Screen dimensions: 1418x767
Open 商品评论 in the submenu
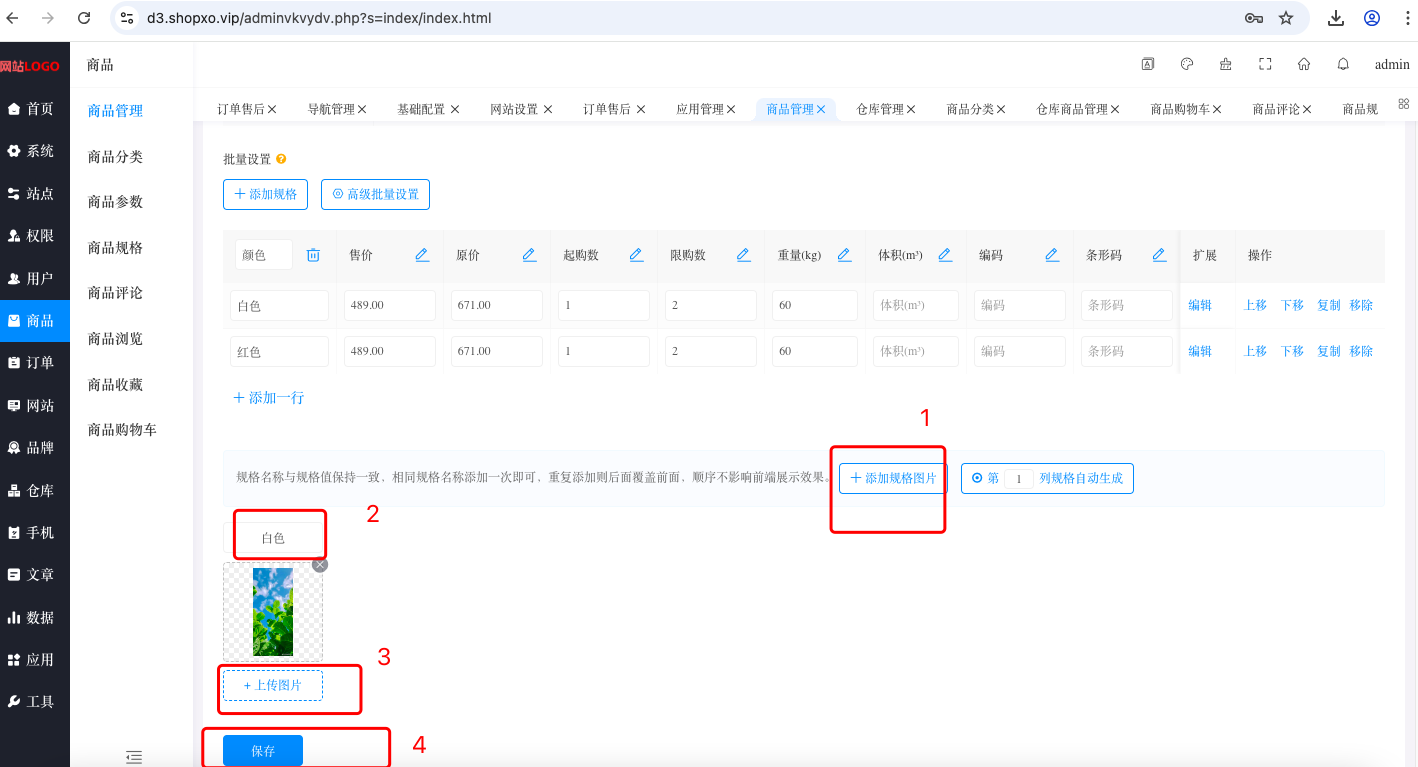[115, 293]
